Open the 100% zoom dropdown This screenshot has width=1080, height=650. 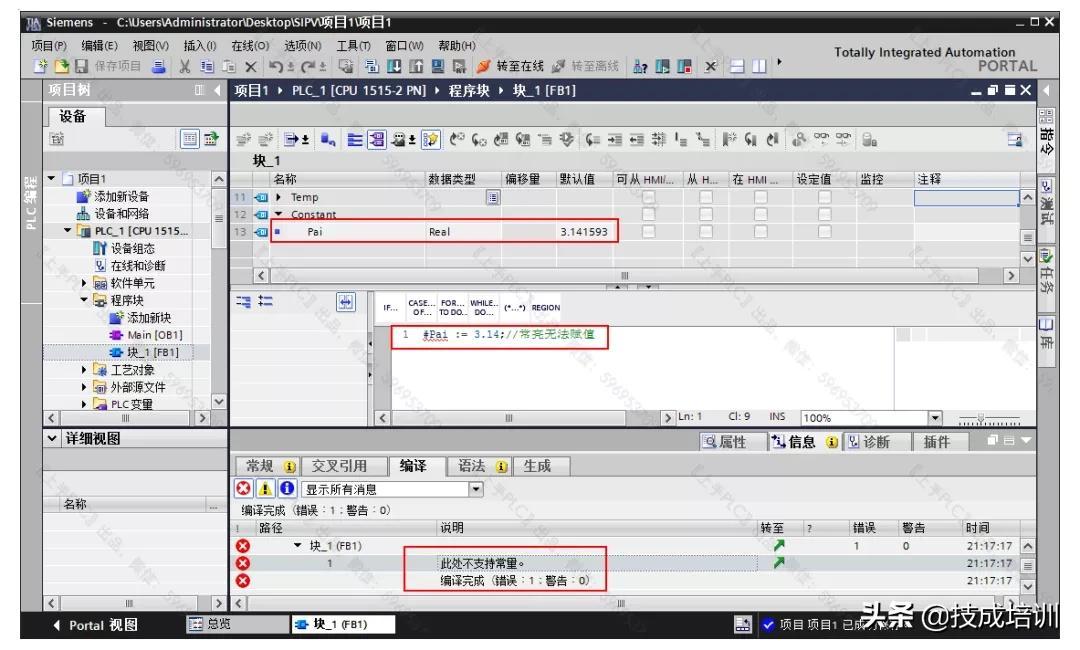pos(935,417)
